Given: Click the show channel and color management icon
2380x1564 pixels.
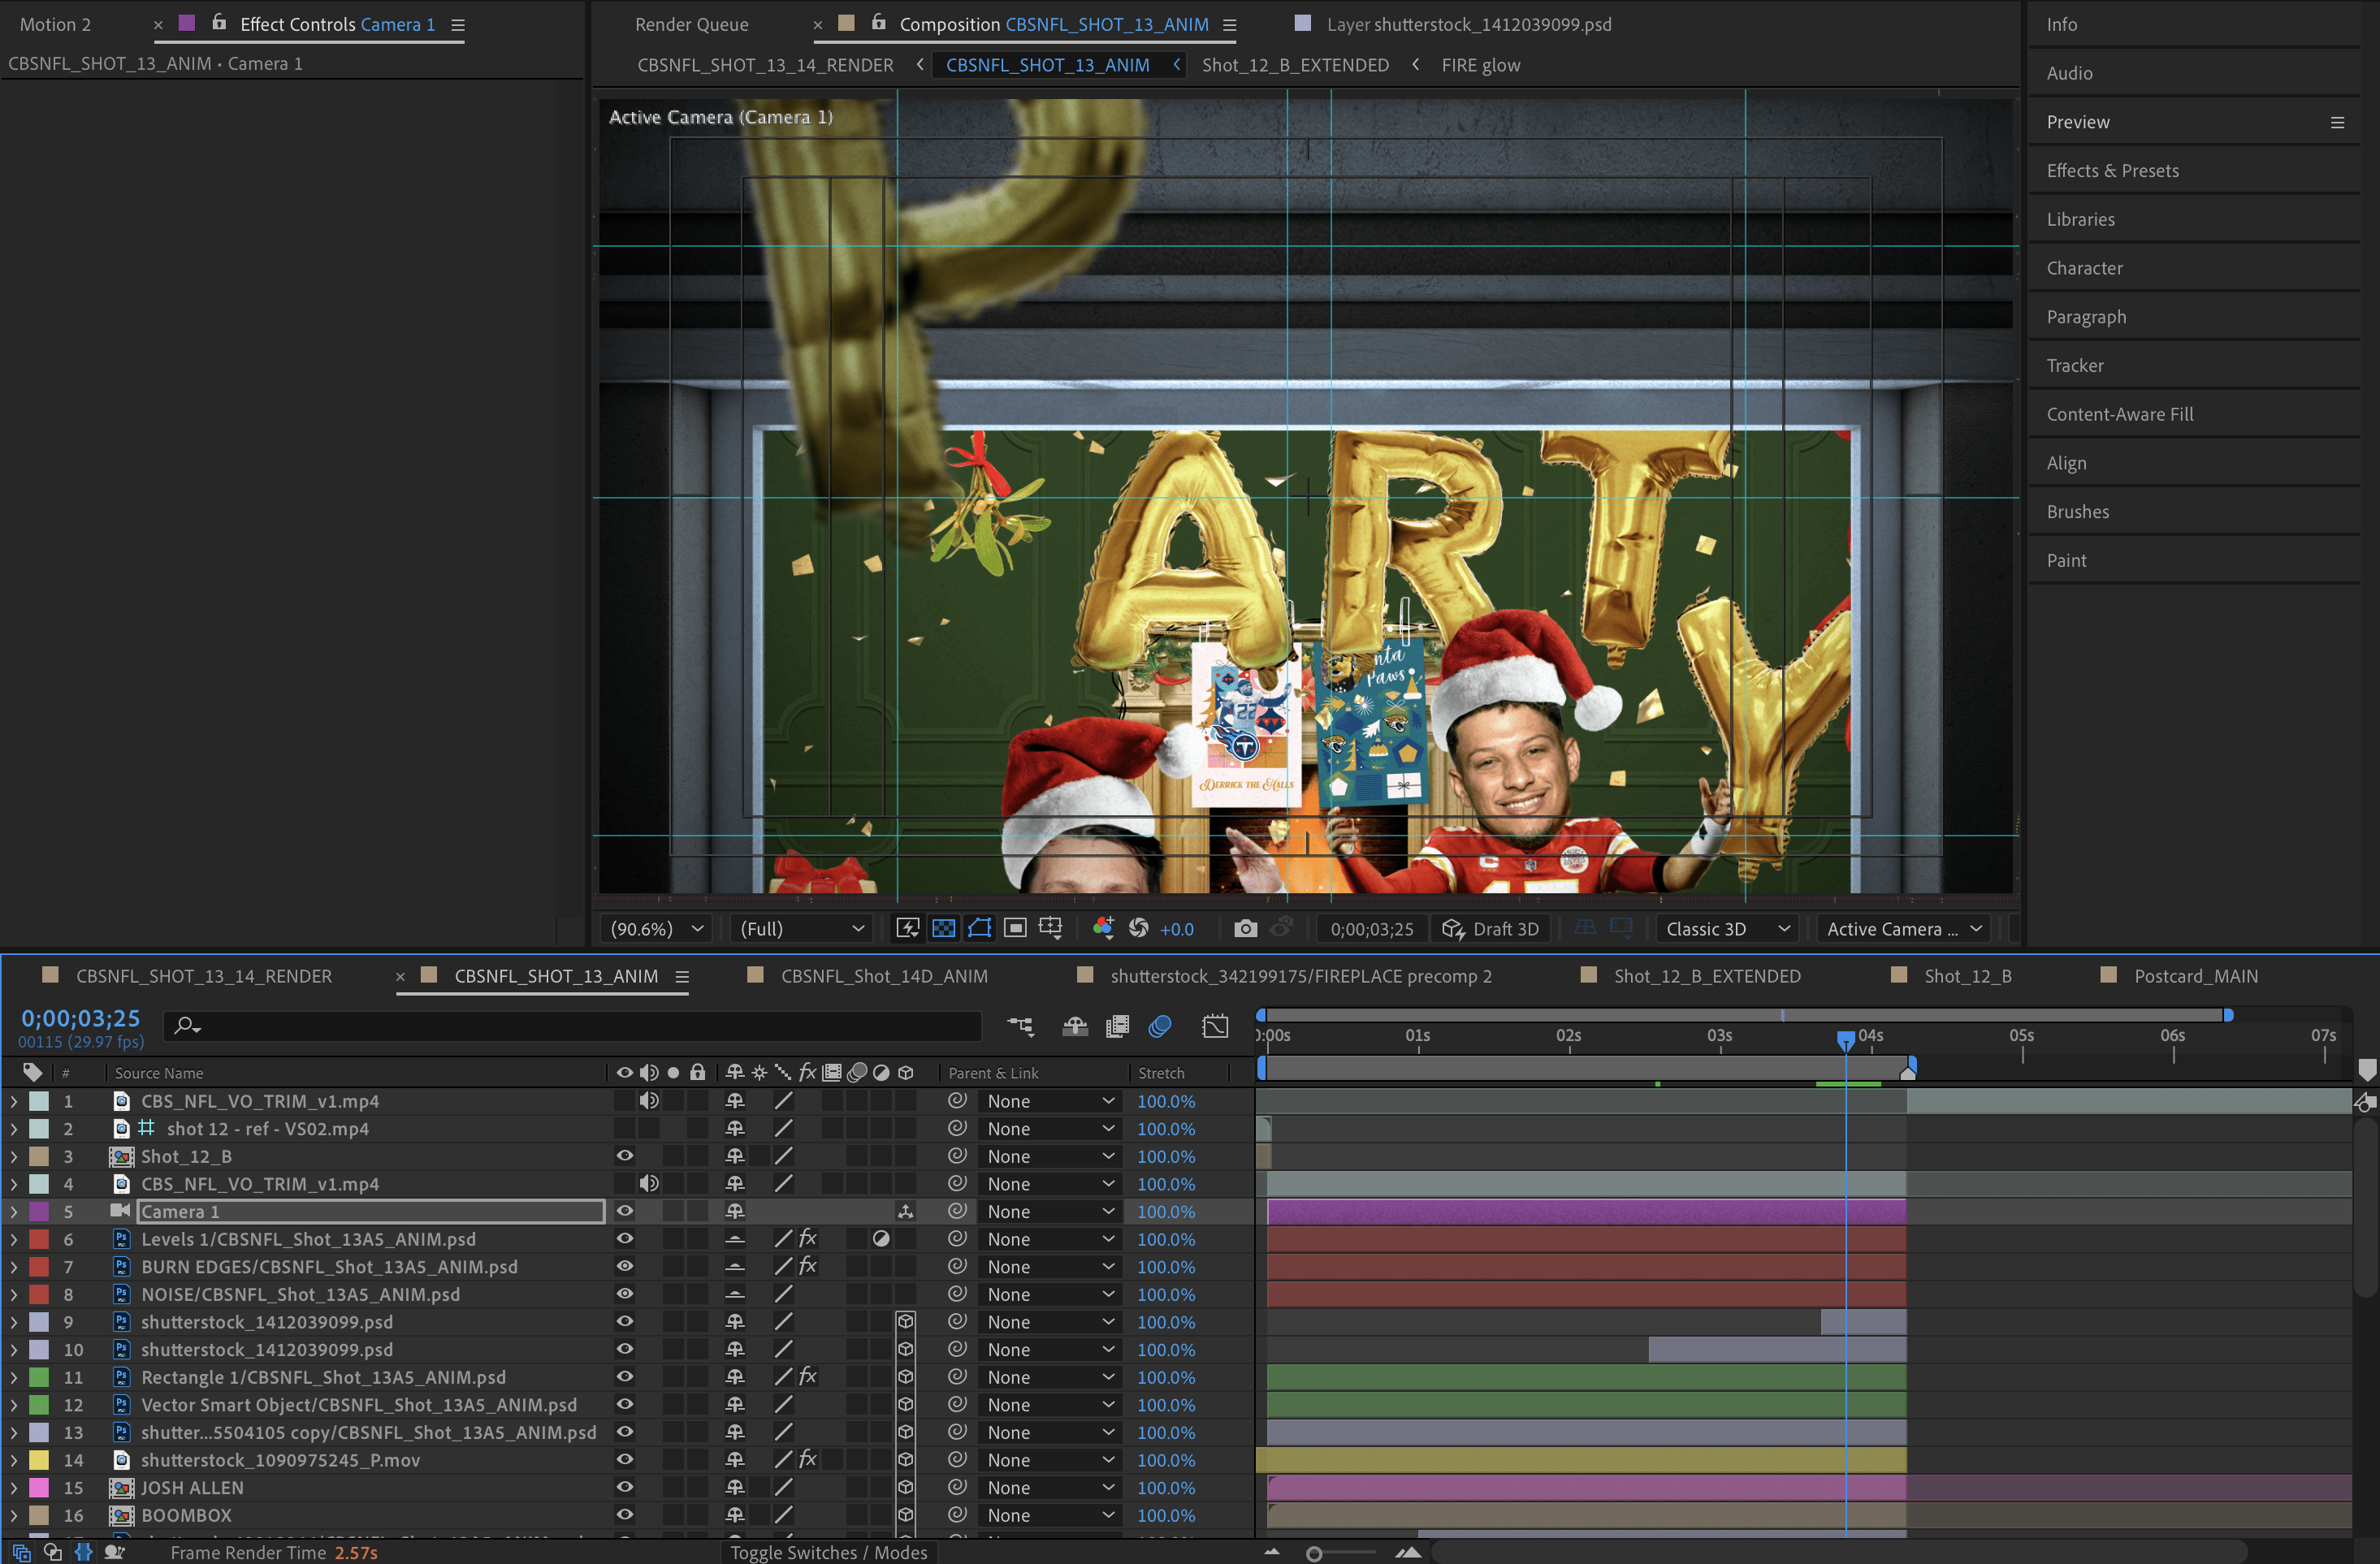Looking at the screenshot, I should point(1102,928).
